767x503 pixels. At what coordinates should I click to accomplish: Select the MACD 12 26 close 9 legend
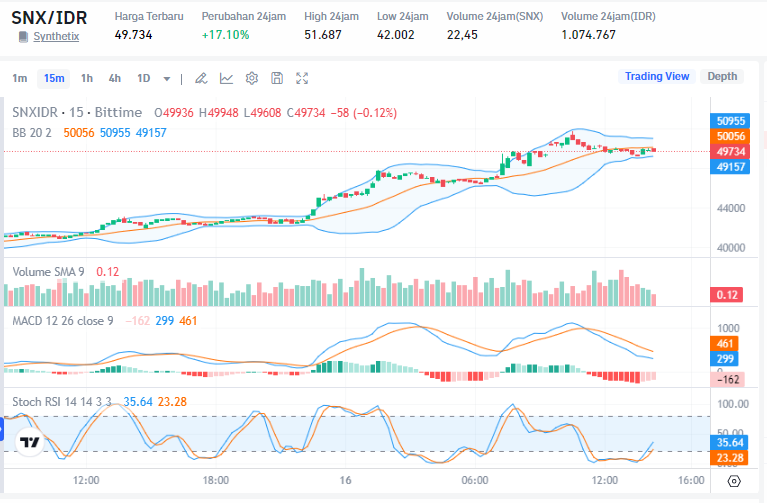pyautogui.click(x=63, y=321)
